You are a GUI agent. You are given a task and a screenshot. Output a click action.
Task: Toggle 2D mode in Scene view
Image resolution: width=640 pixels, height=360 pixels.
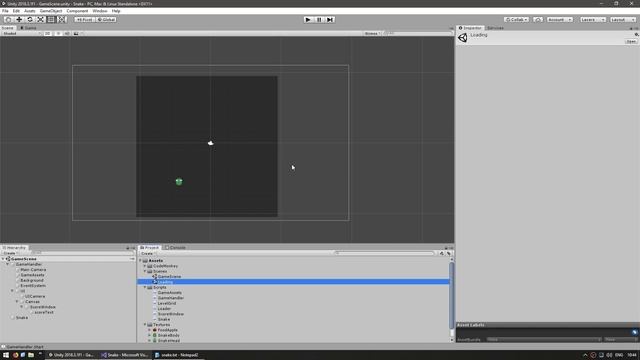[48, 33]
